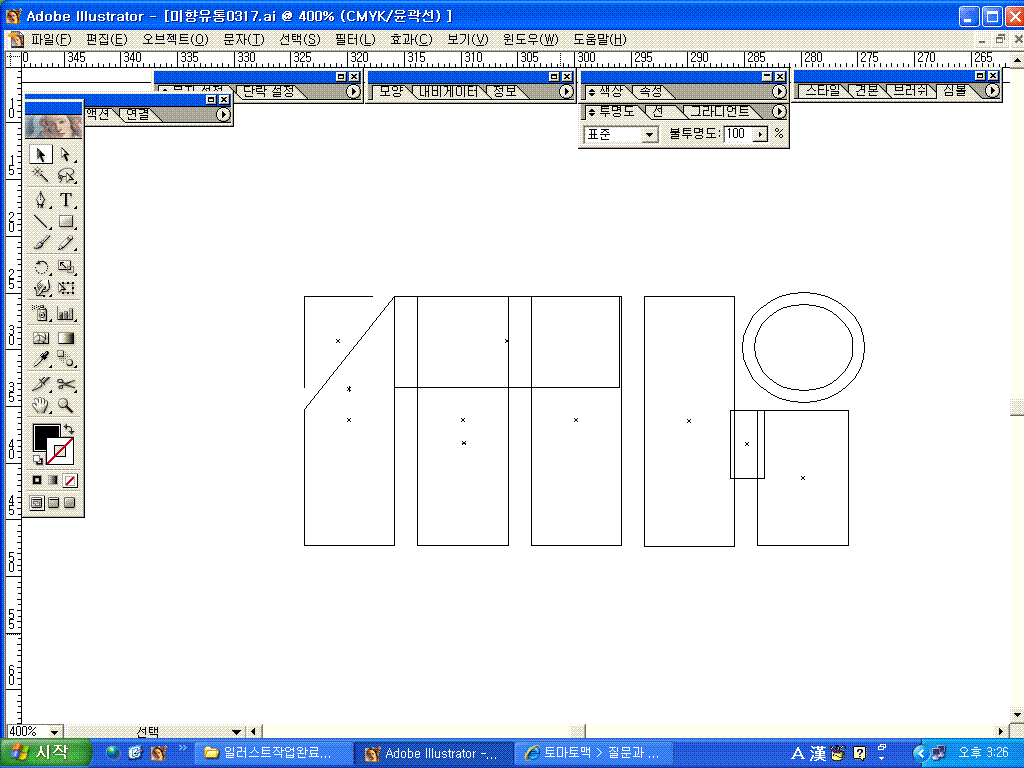
Task: Choose the Paintbrush tool
Action: (42, 243)
